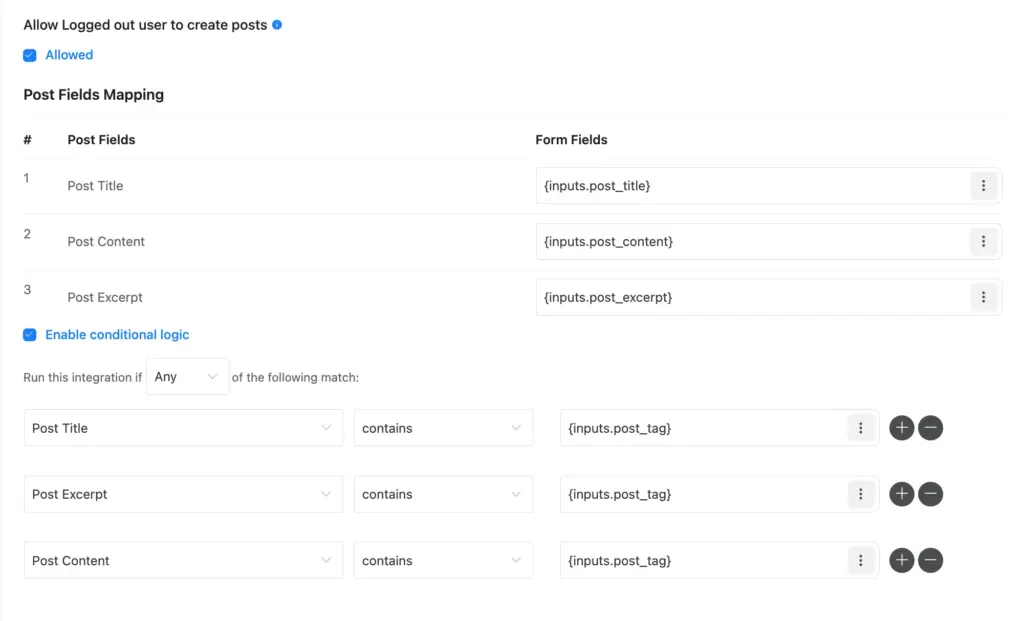Click the minus button on the Post Content row
Image resolution: width=1024 pixels, height=621 pixels.
tap(931, 560)
